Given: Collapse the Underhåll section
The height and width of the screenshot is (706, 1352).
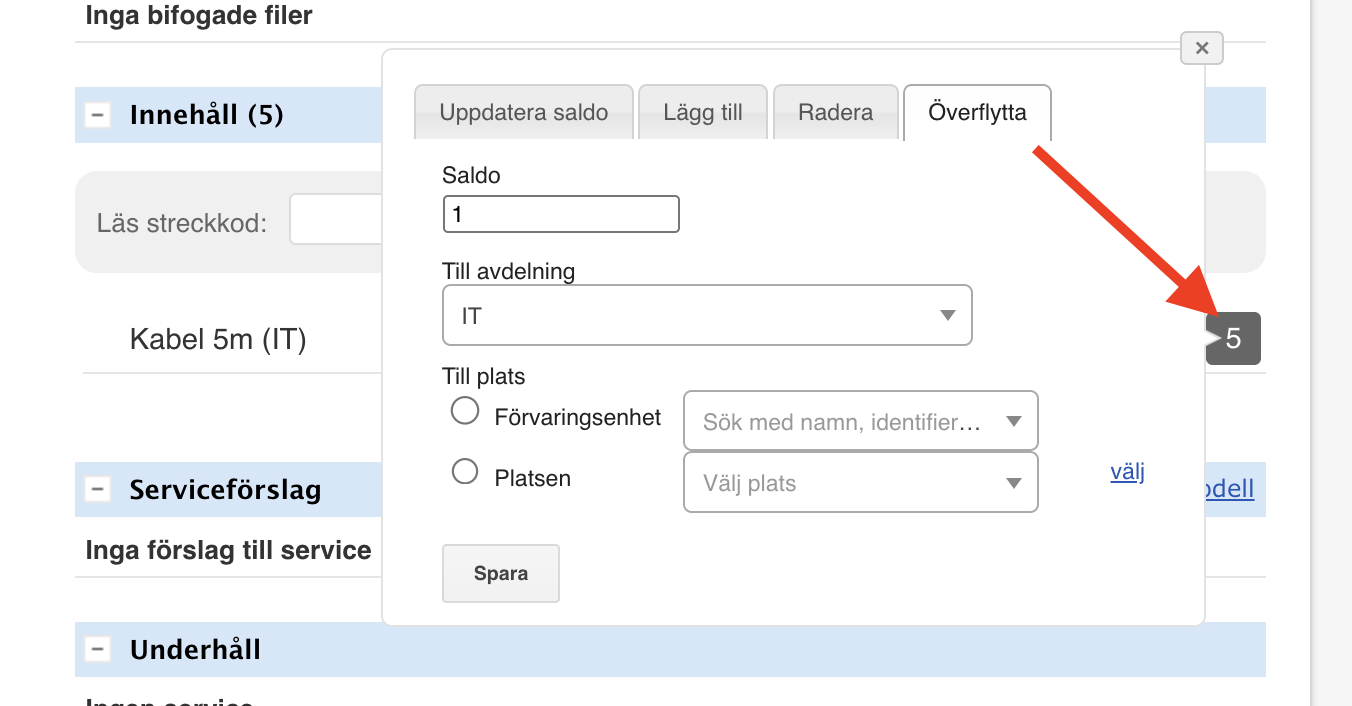Looking at the screenshot, I should 98,650.
